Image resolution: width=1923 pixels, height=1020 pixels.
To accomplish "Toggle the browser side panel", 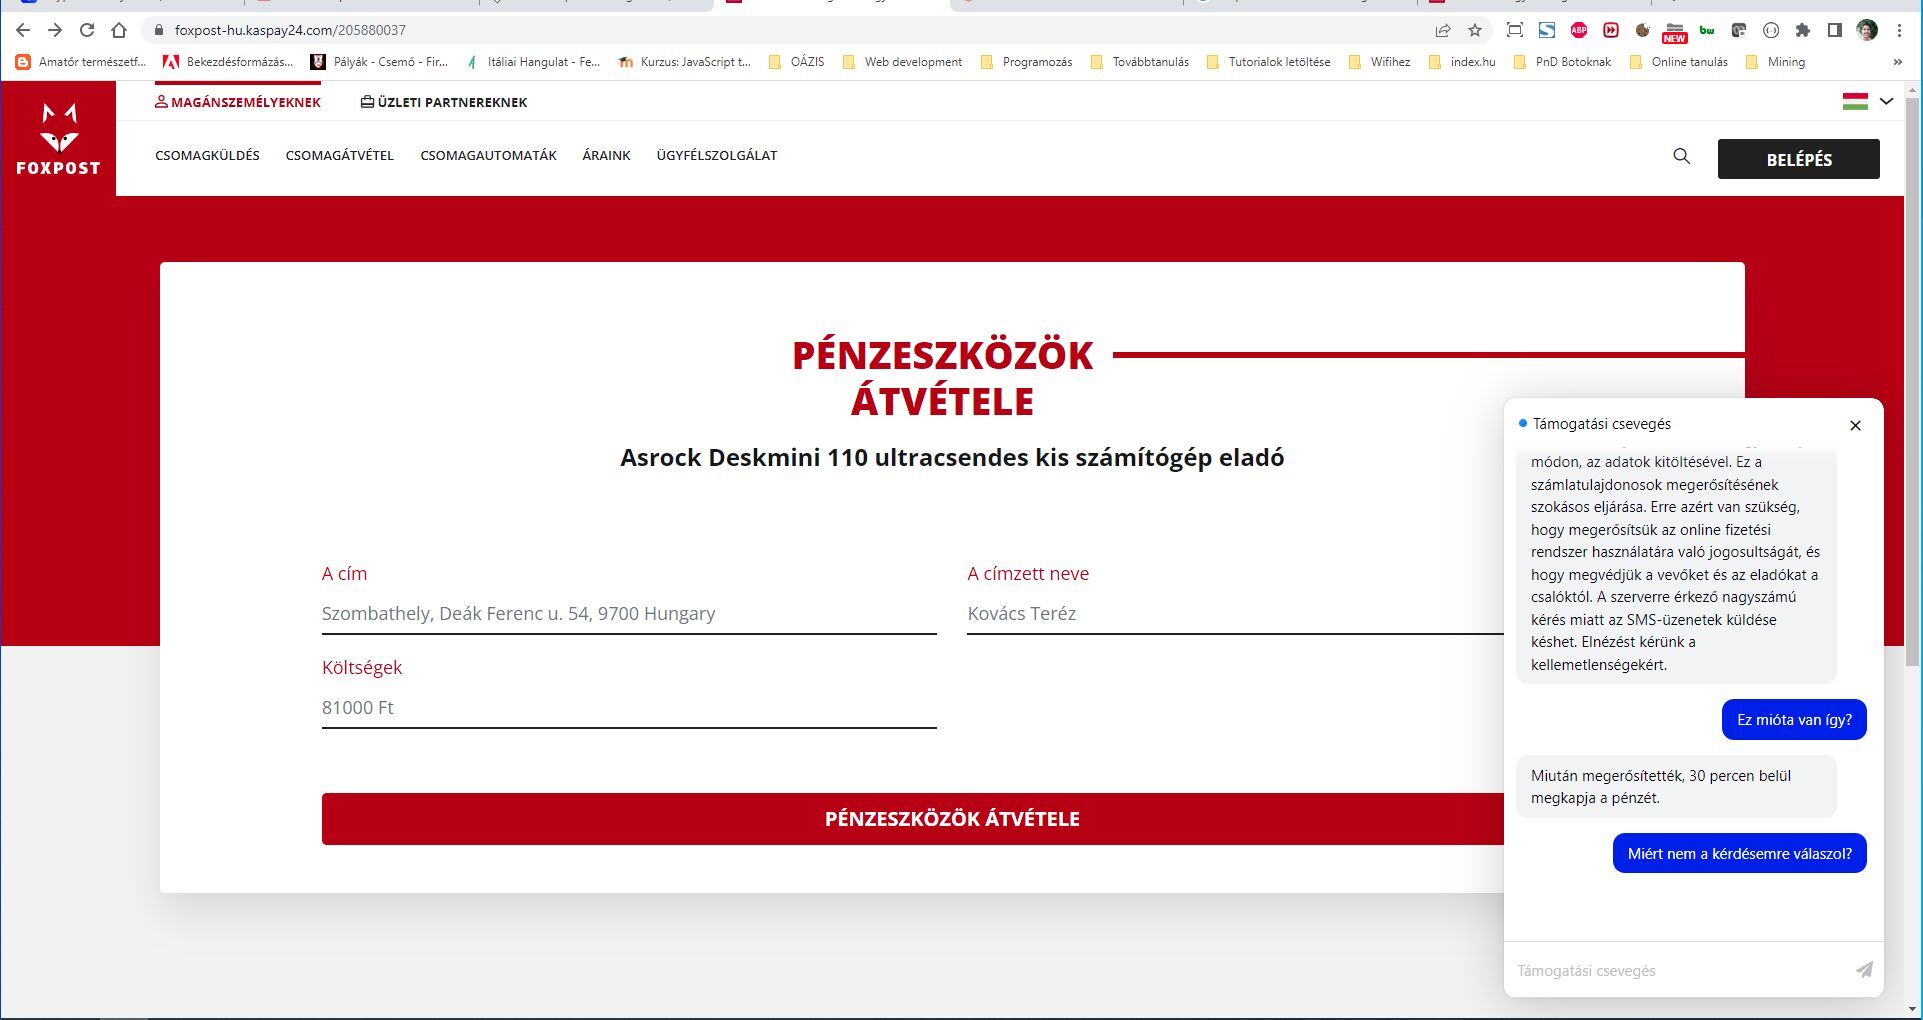I will point(1835,30).
